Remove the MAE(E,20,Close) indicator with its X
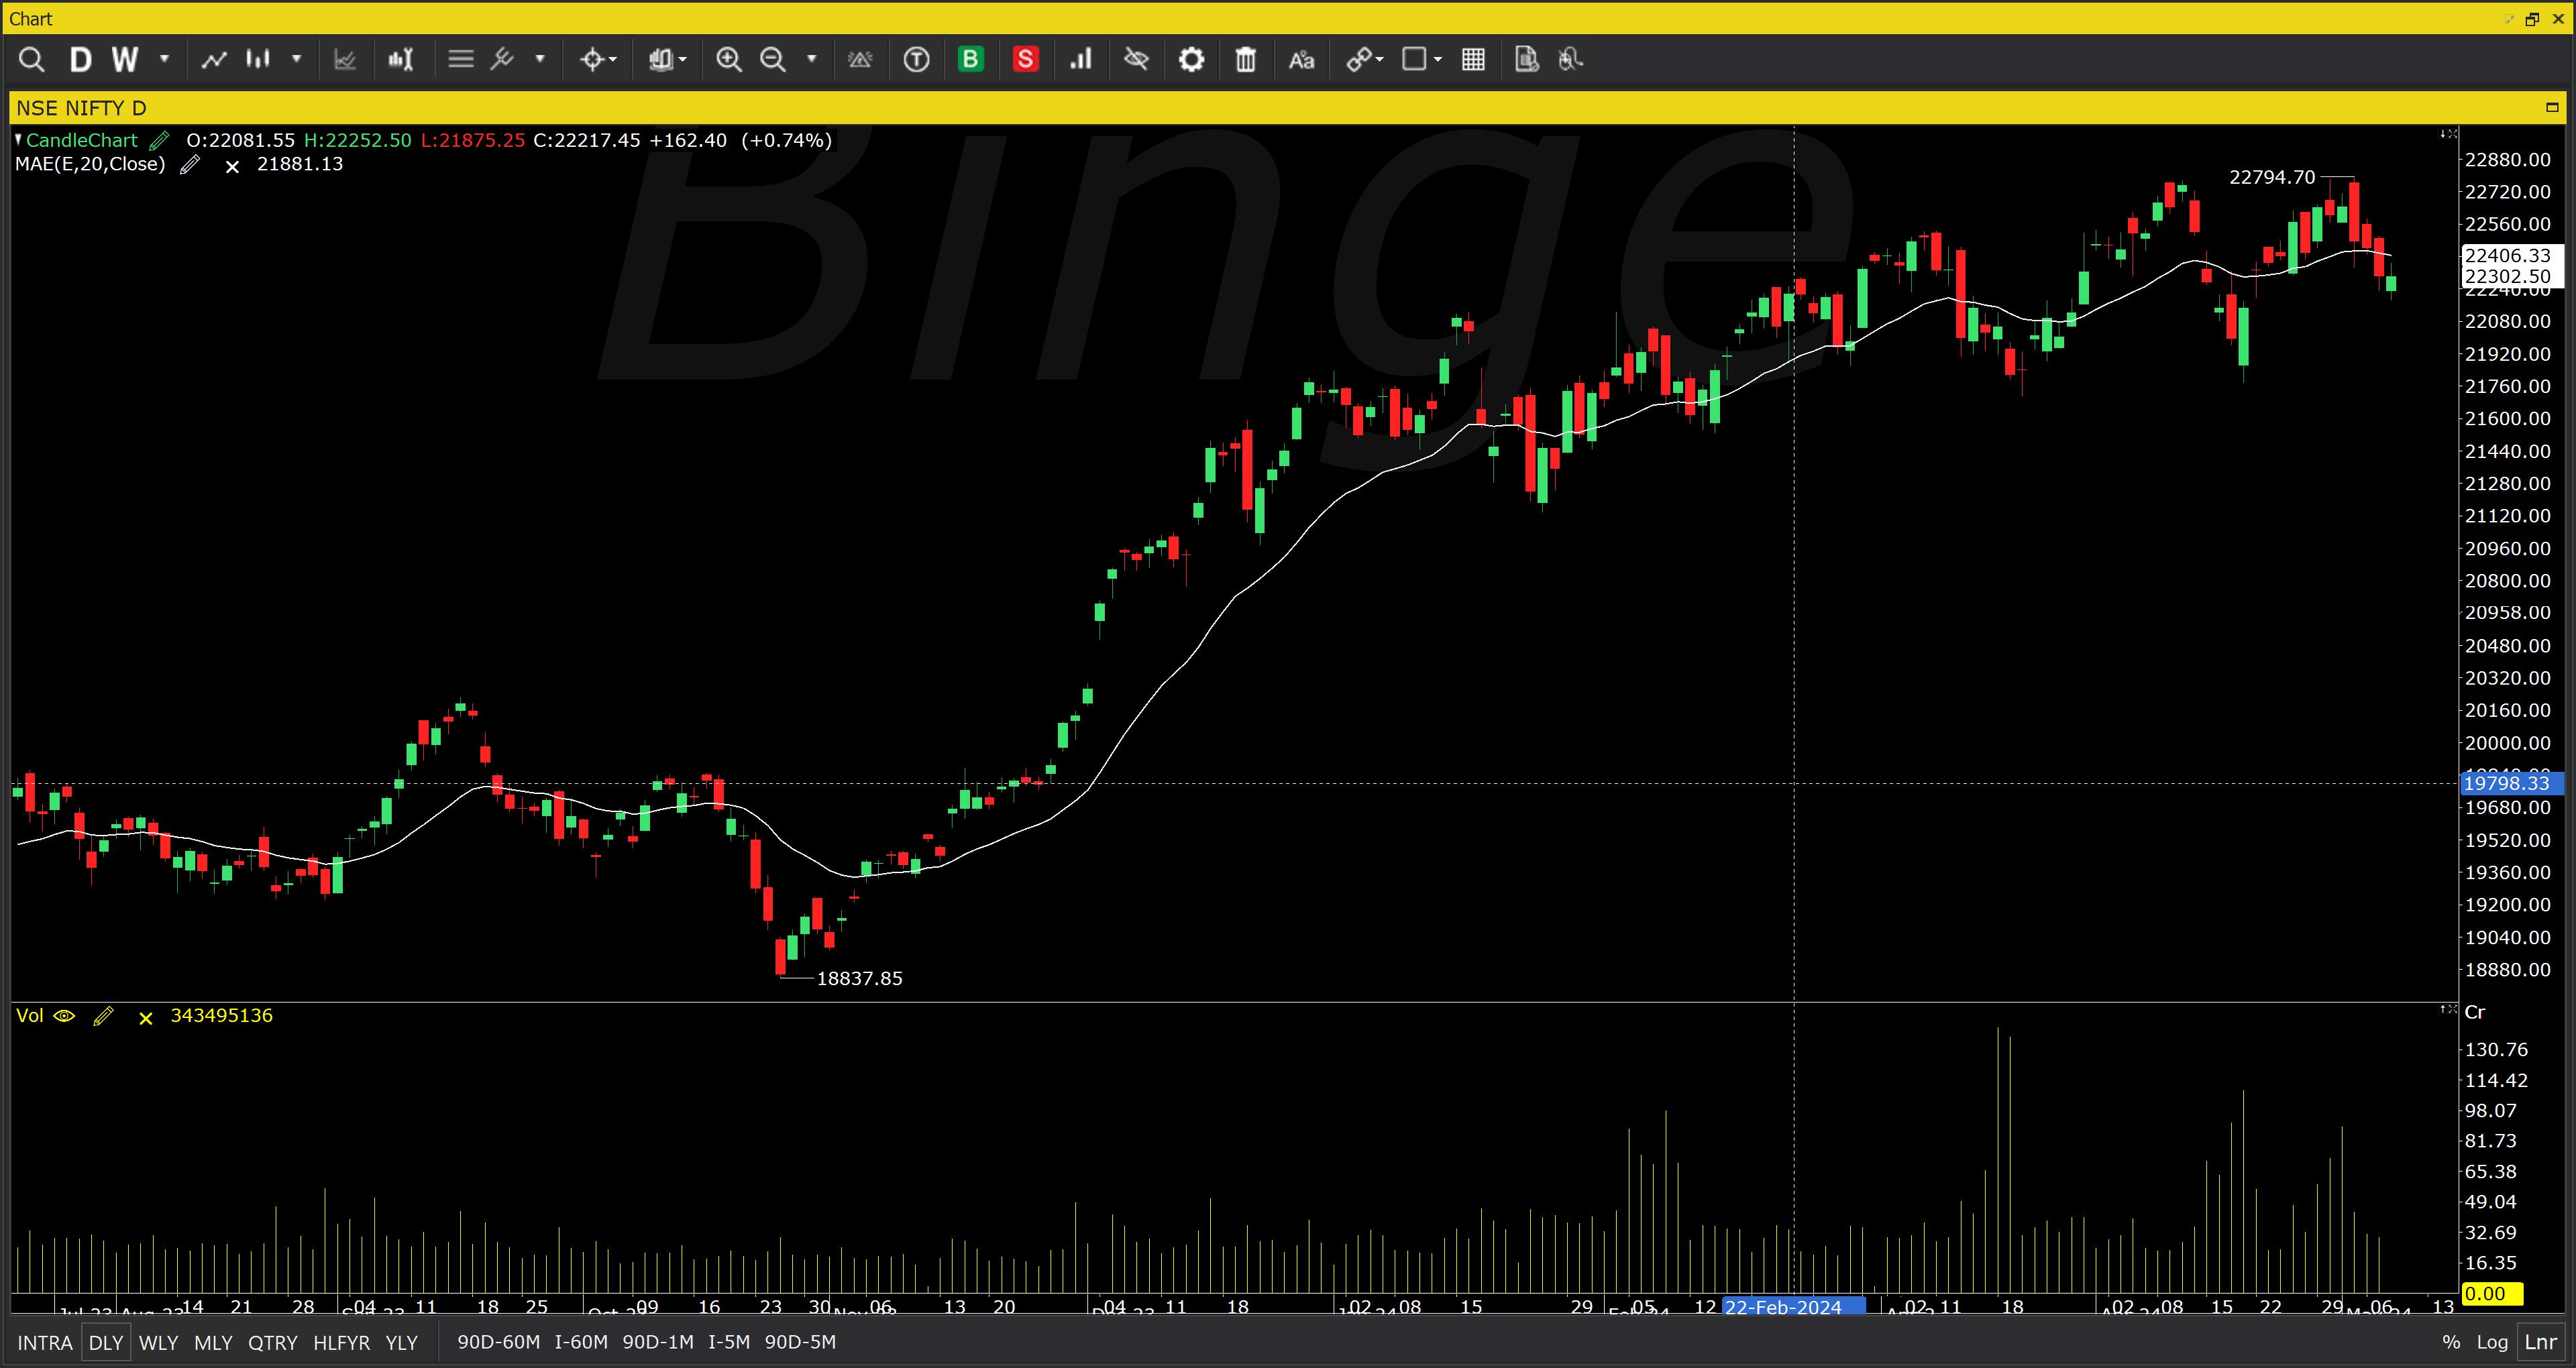Viewport: 2576px width, 1368px height. (x=232, y=167)
